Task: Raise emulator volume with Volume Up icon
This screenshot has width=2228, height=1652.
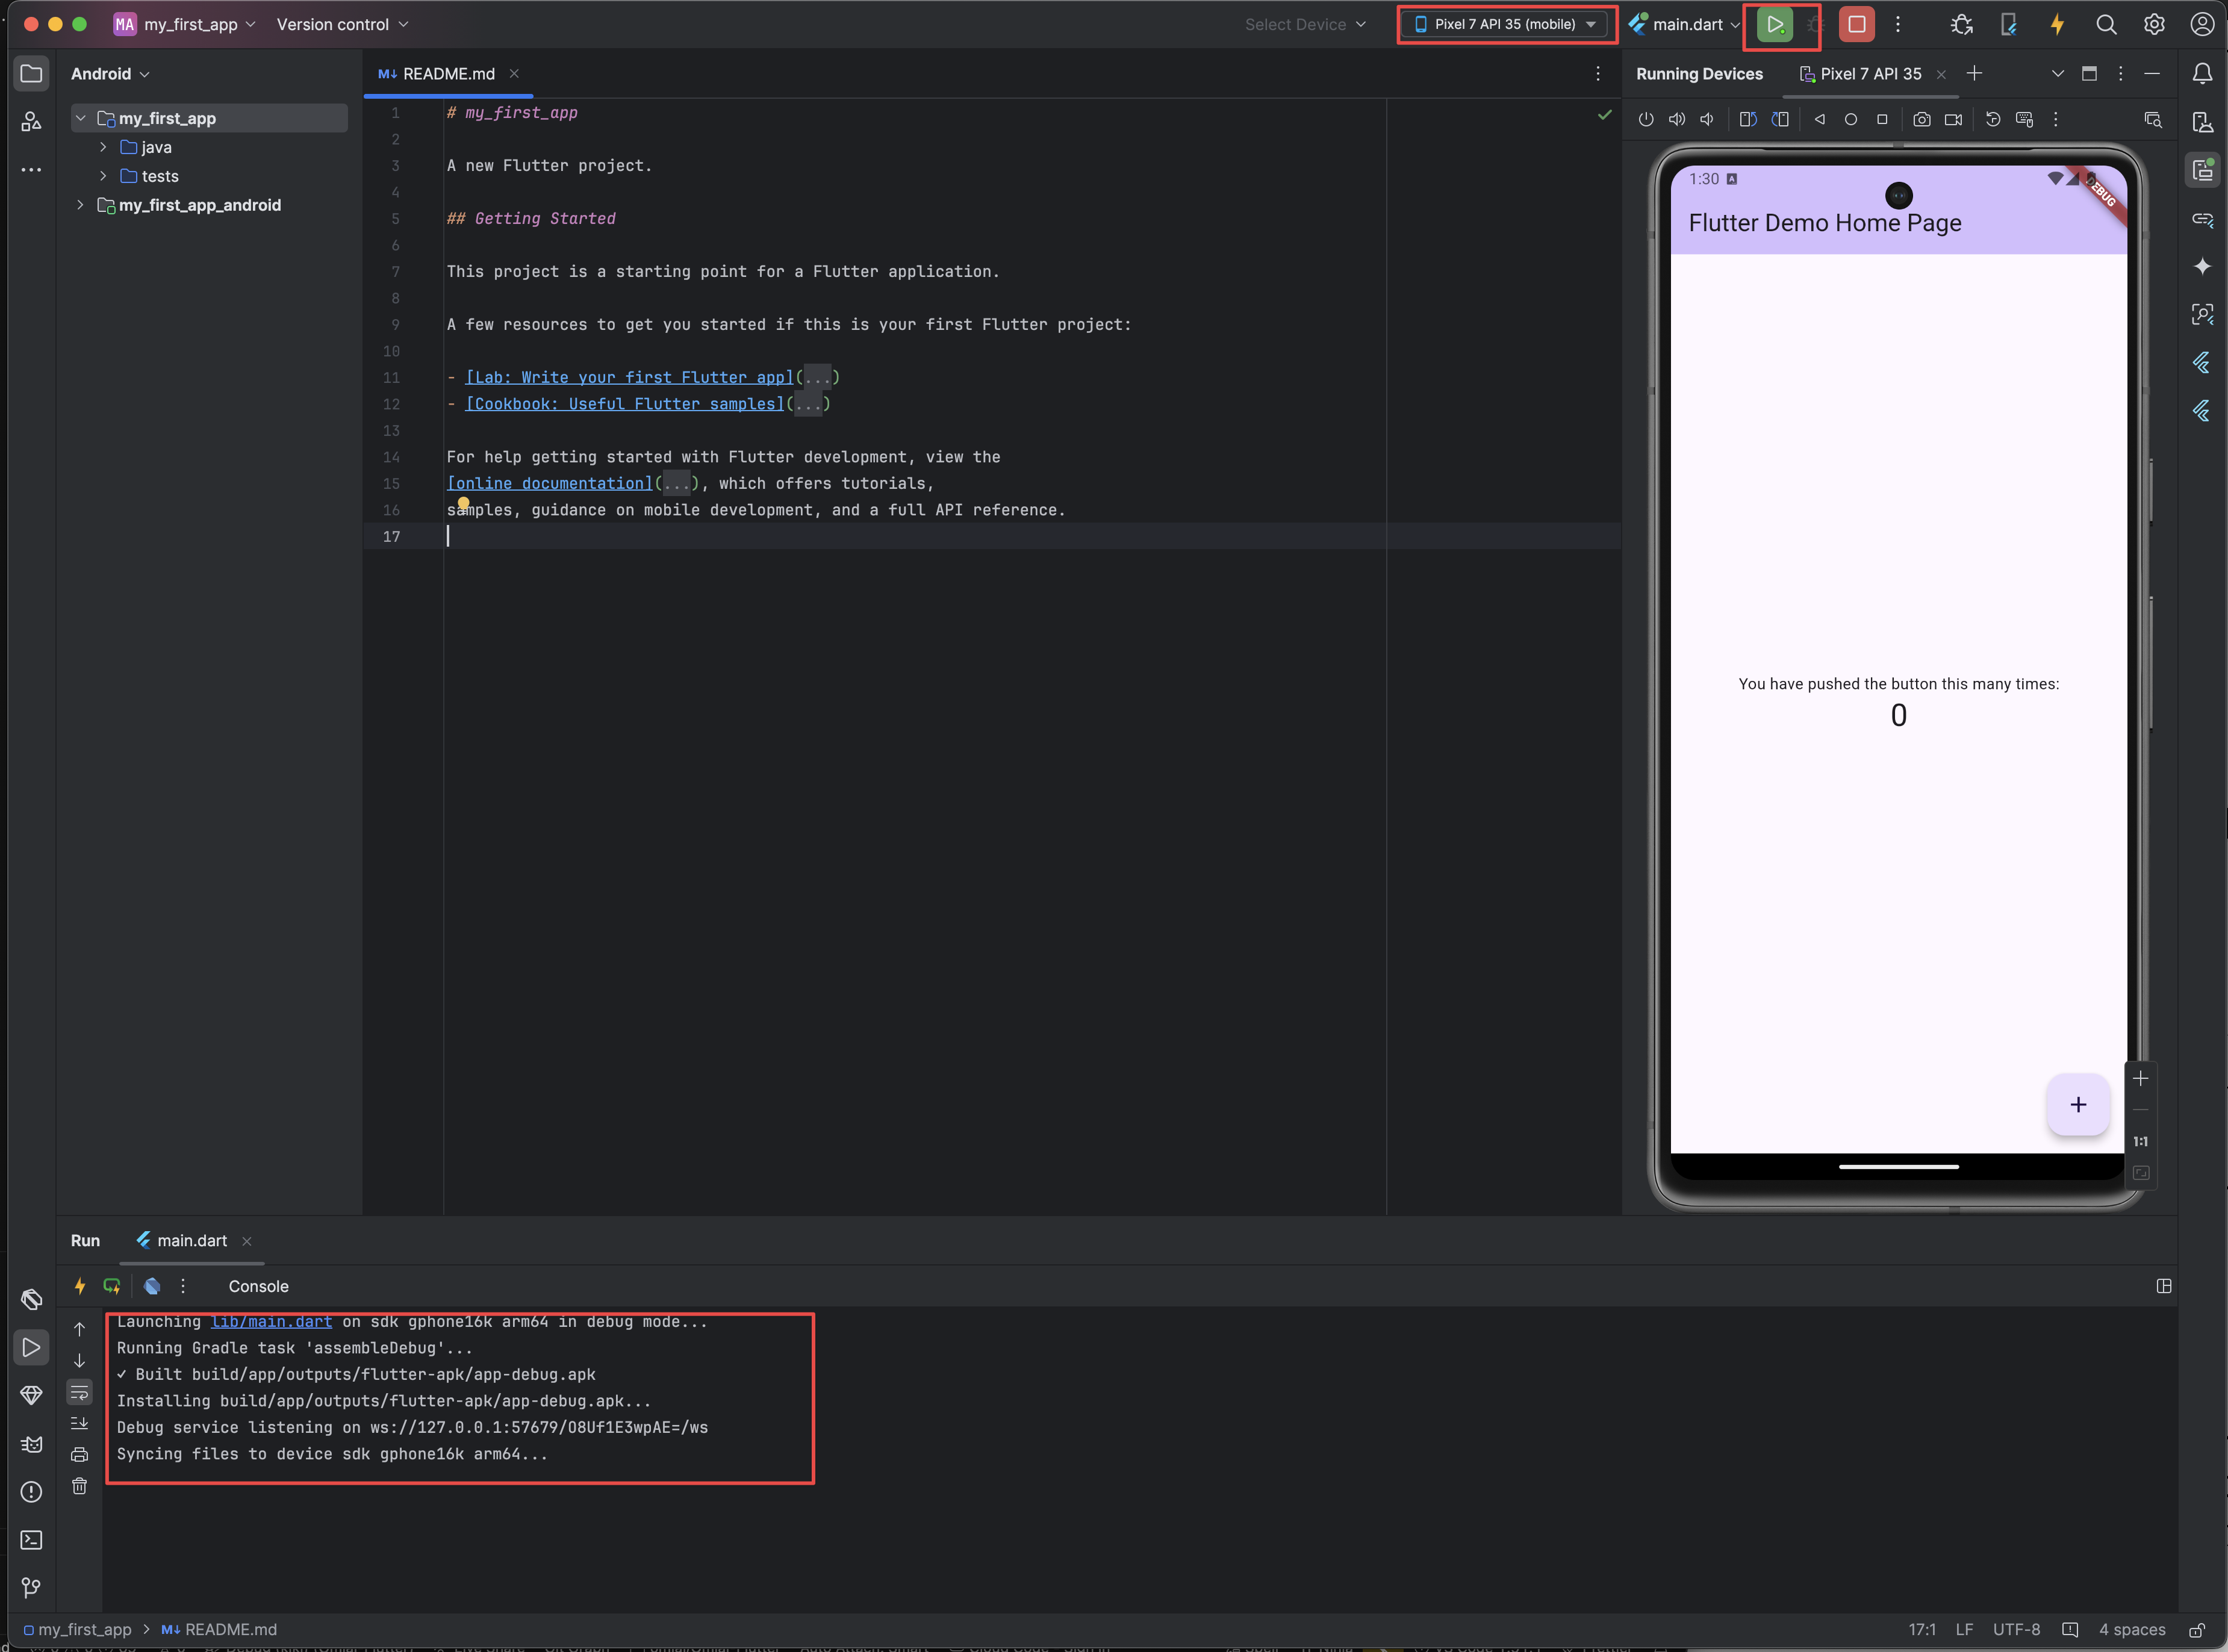Action: pos(1677,119)
